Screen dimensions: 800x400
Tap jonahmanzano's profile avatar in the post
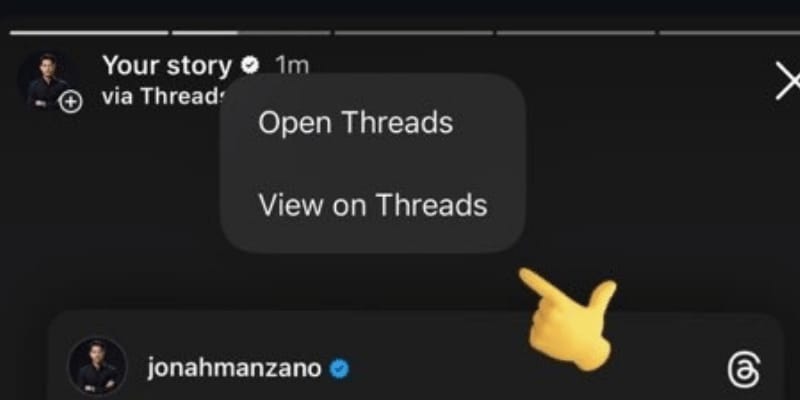(97, 366)
